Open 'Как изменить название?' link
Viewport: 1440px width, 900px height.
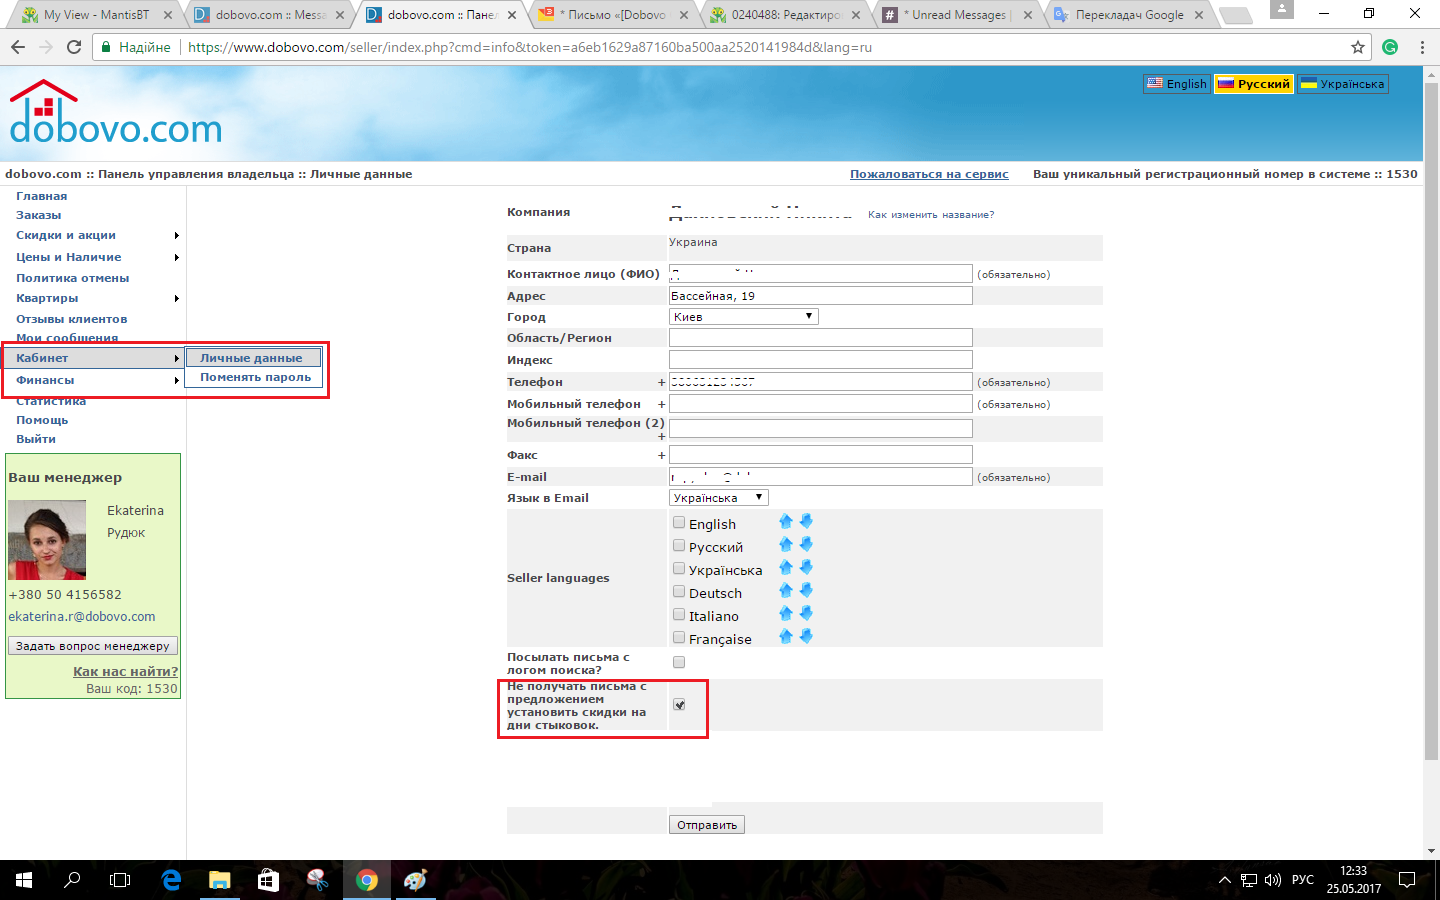[x=931, y=215]
